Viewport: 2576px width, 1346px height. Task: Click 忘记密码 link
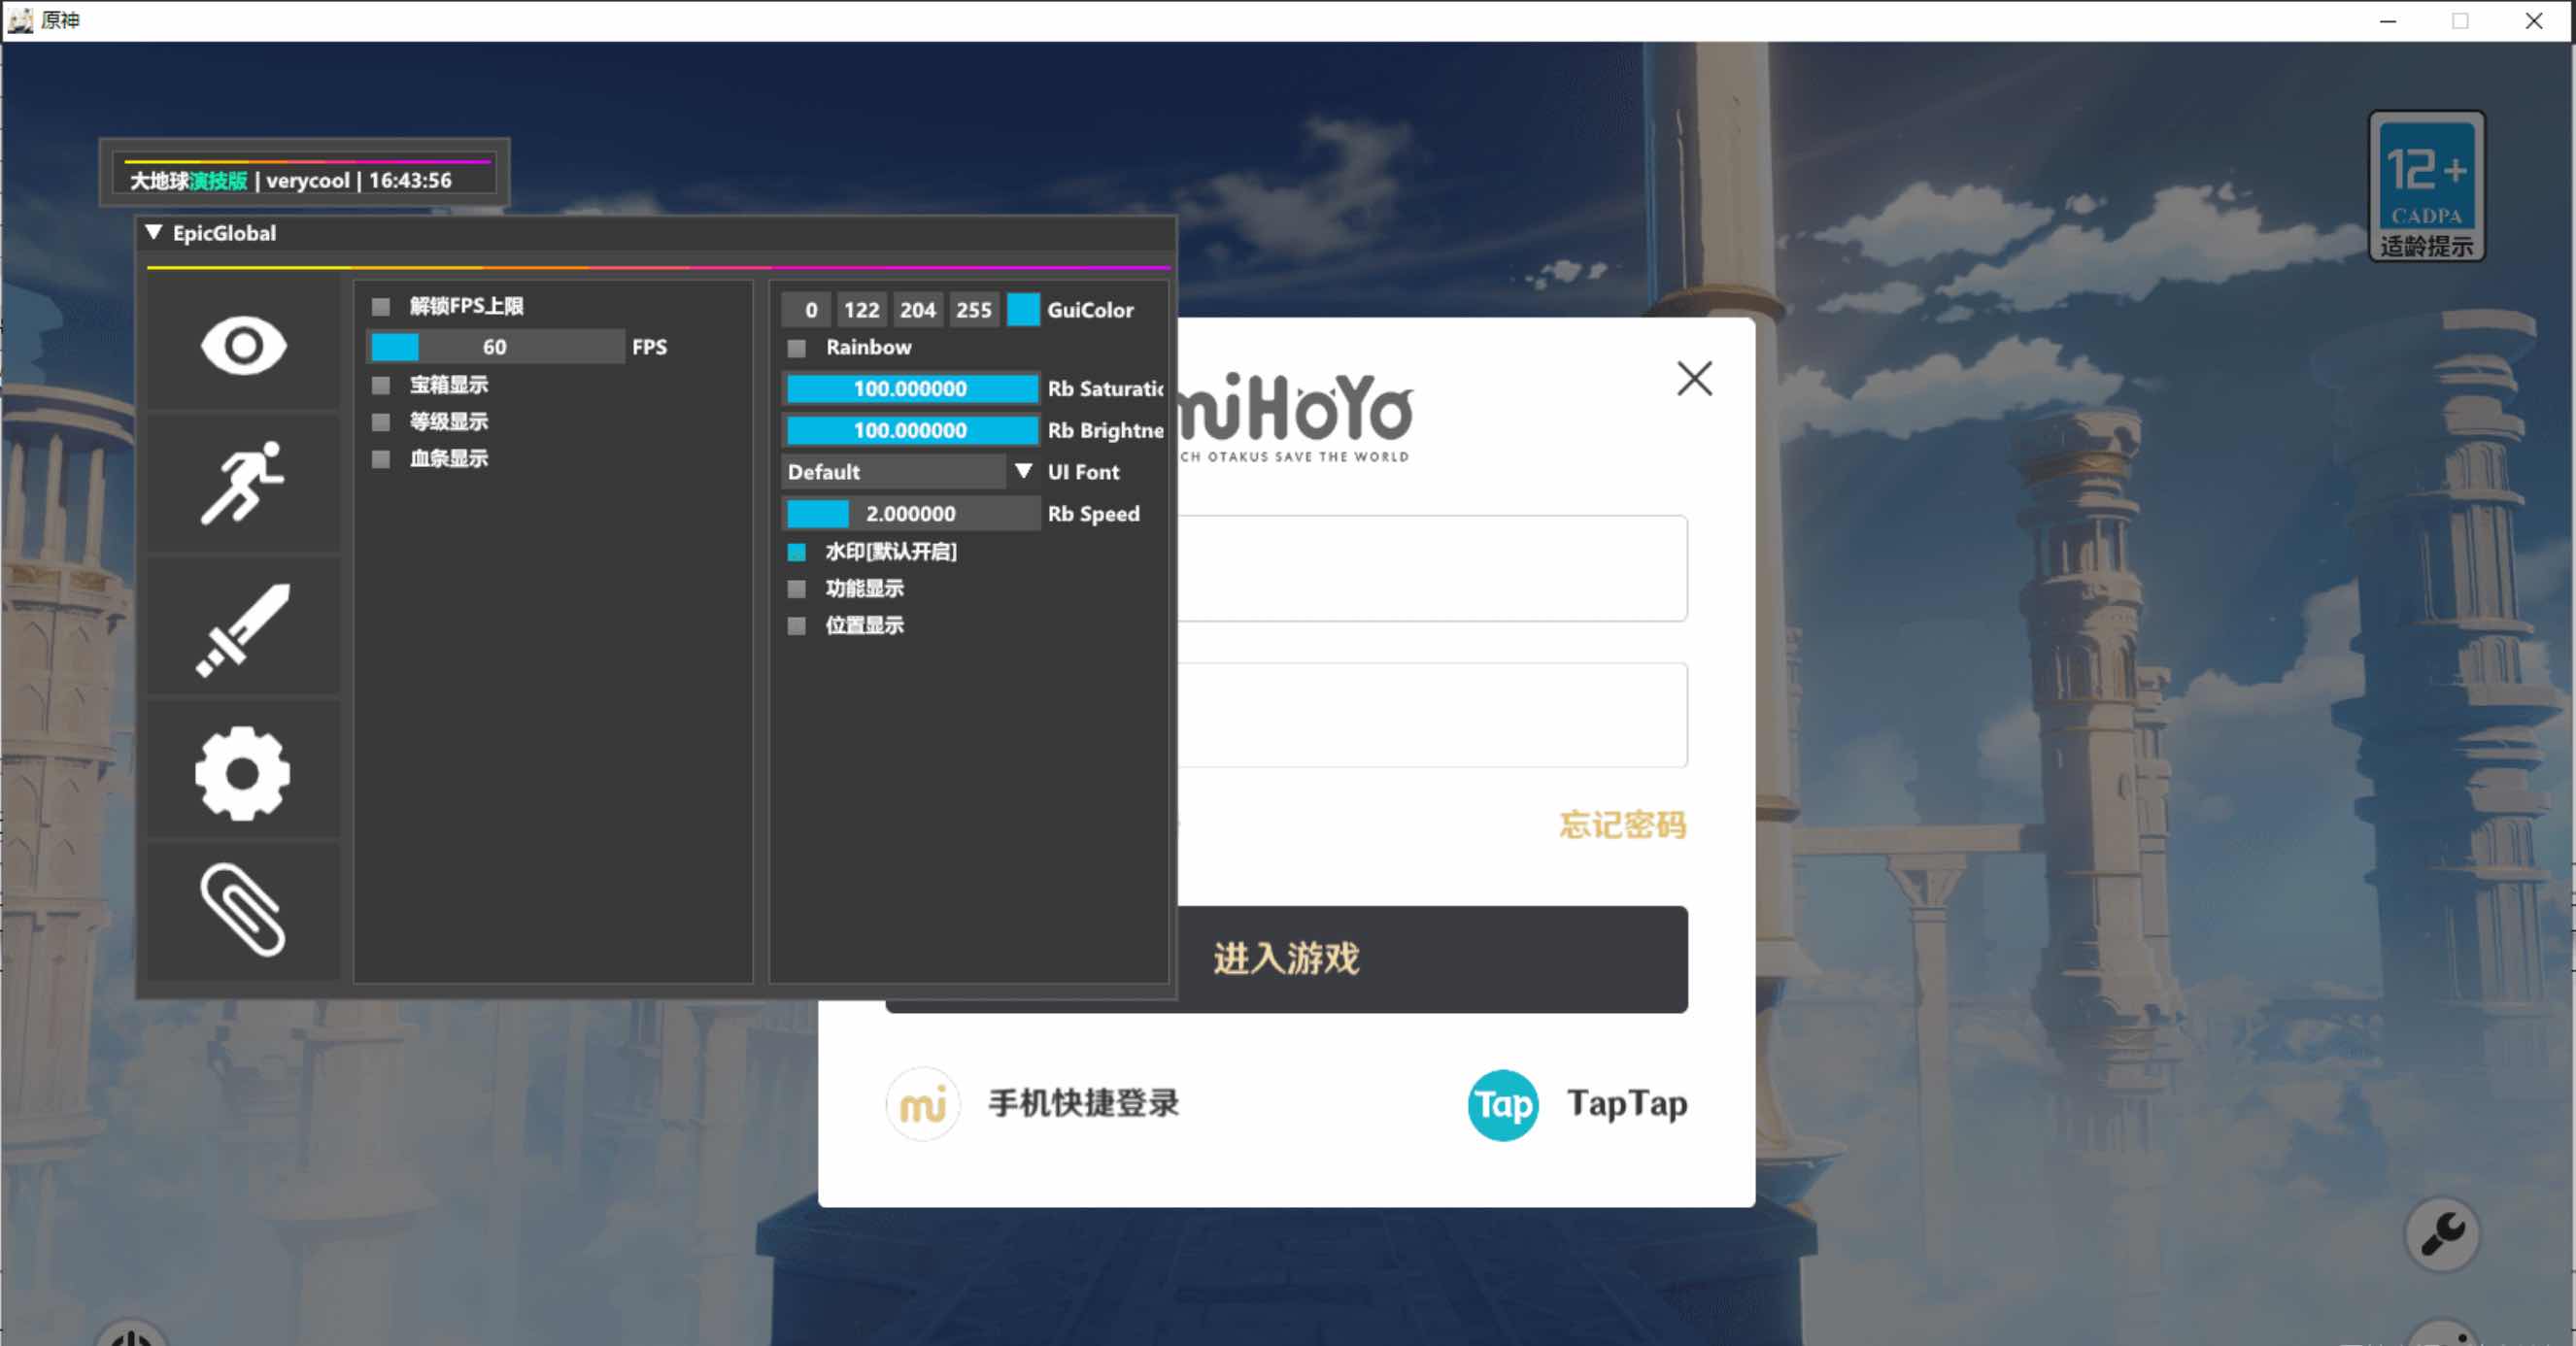pos(1623,825)
